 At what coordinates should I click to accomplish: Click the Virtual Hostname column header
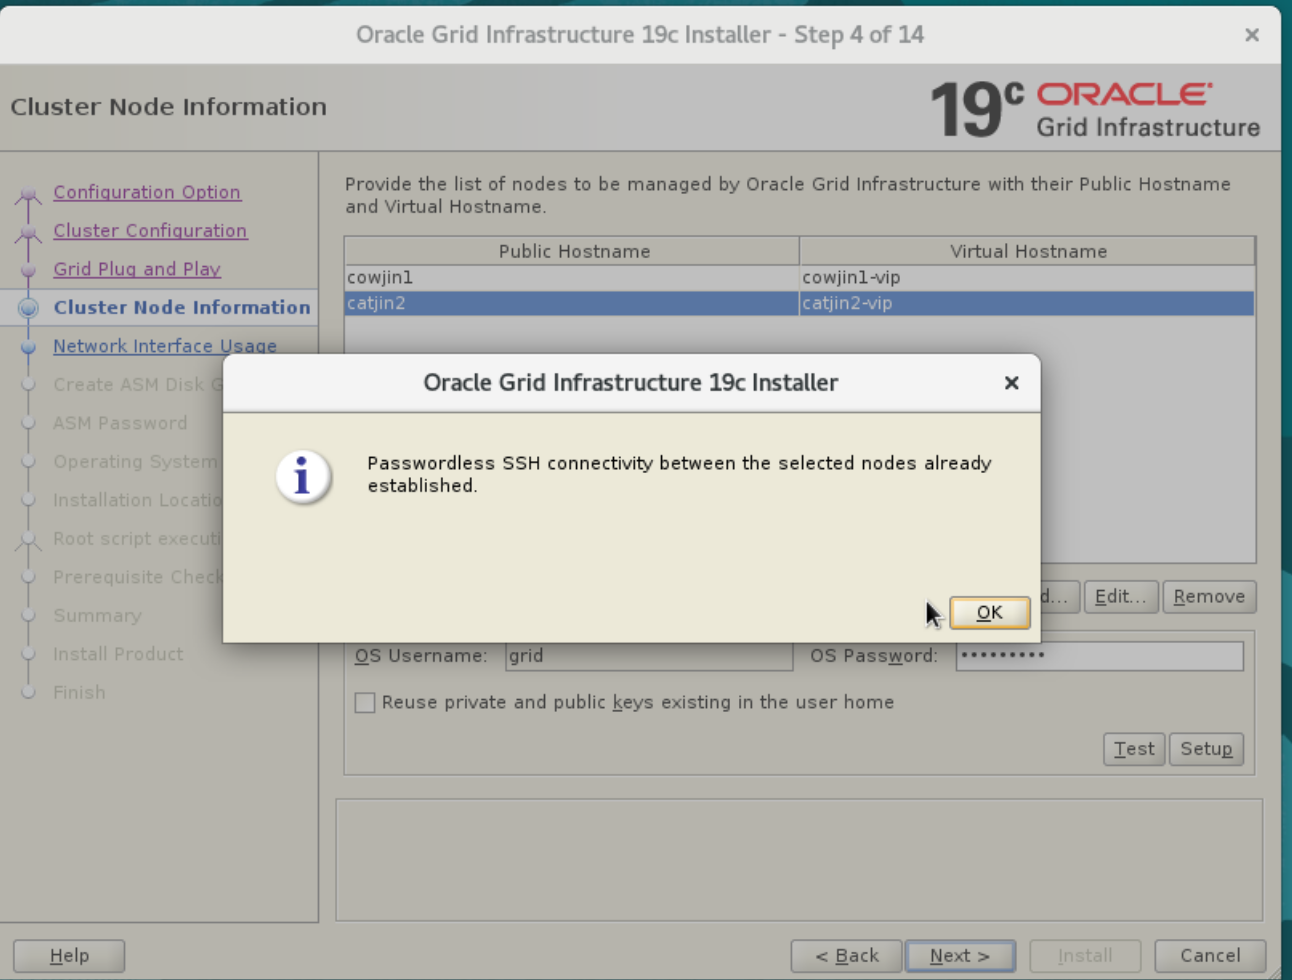point(1027,251)
